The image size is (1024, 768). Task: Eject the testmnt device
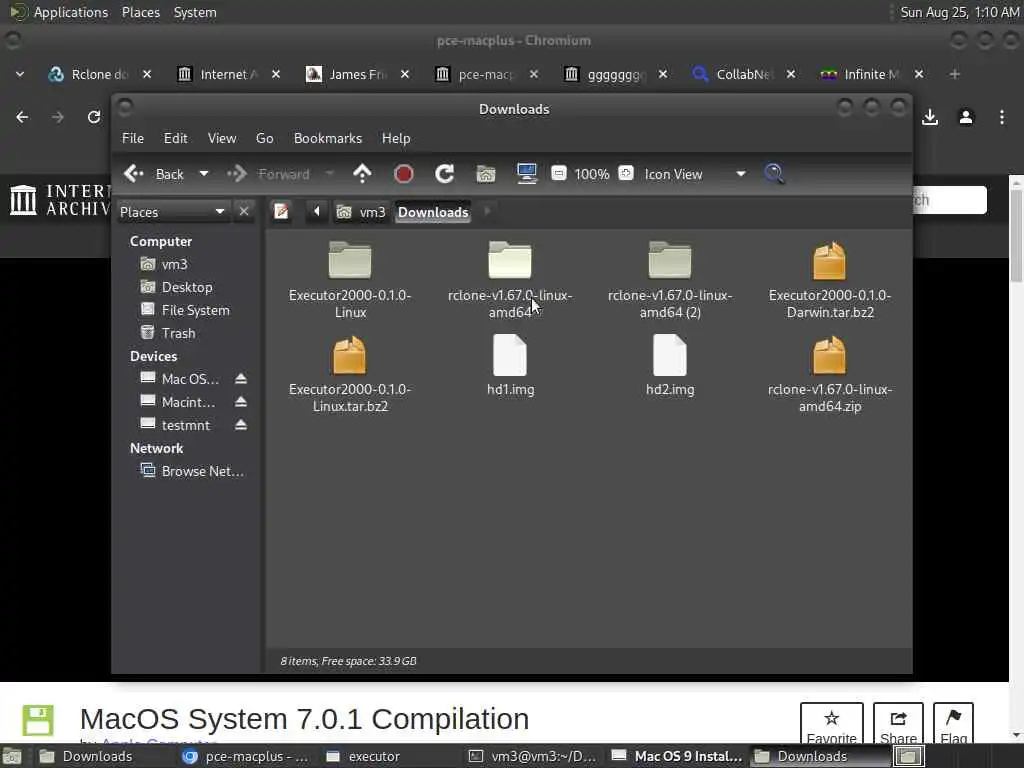pyautogui.click(x=241, y=425)
